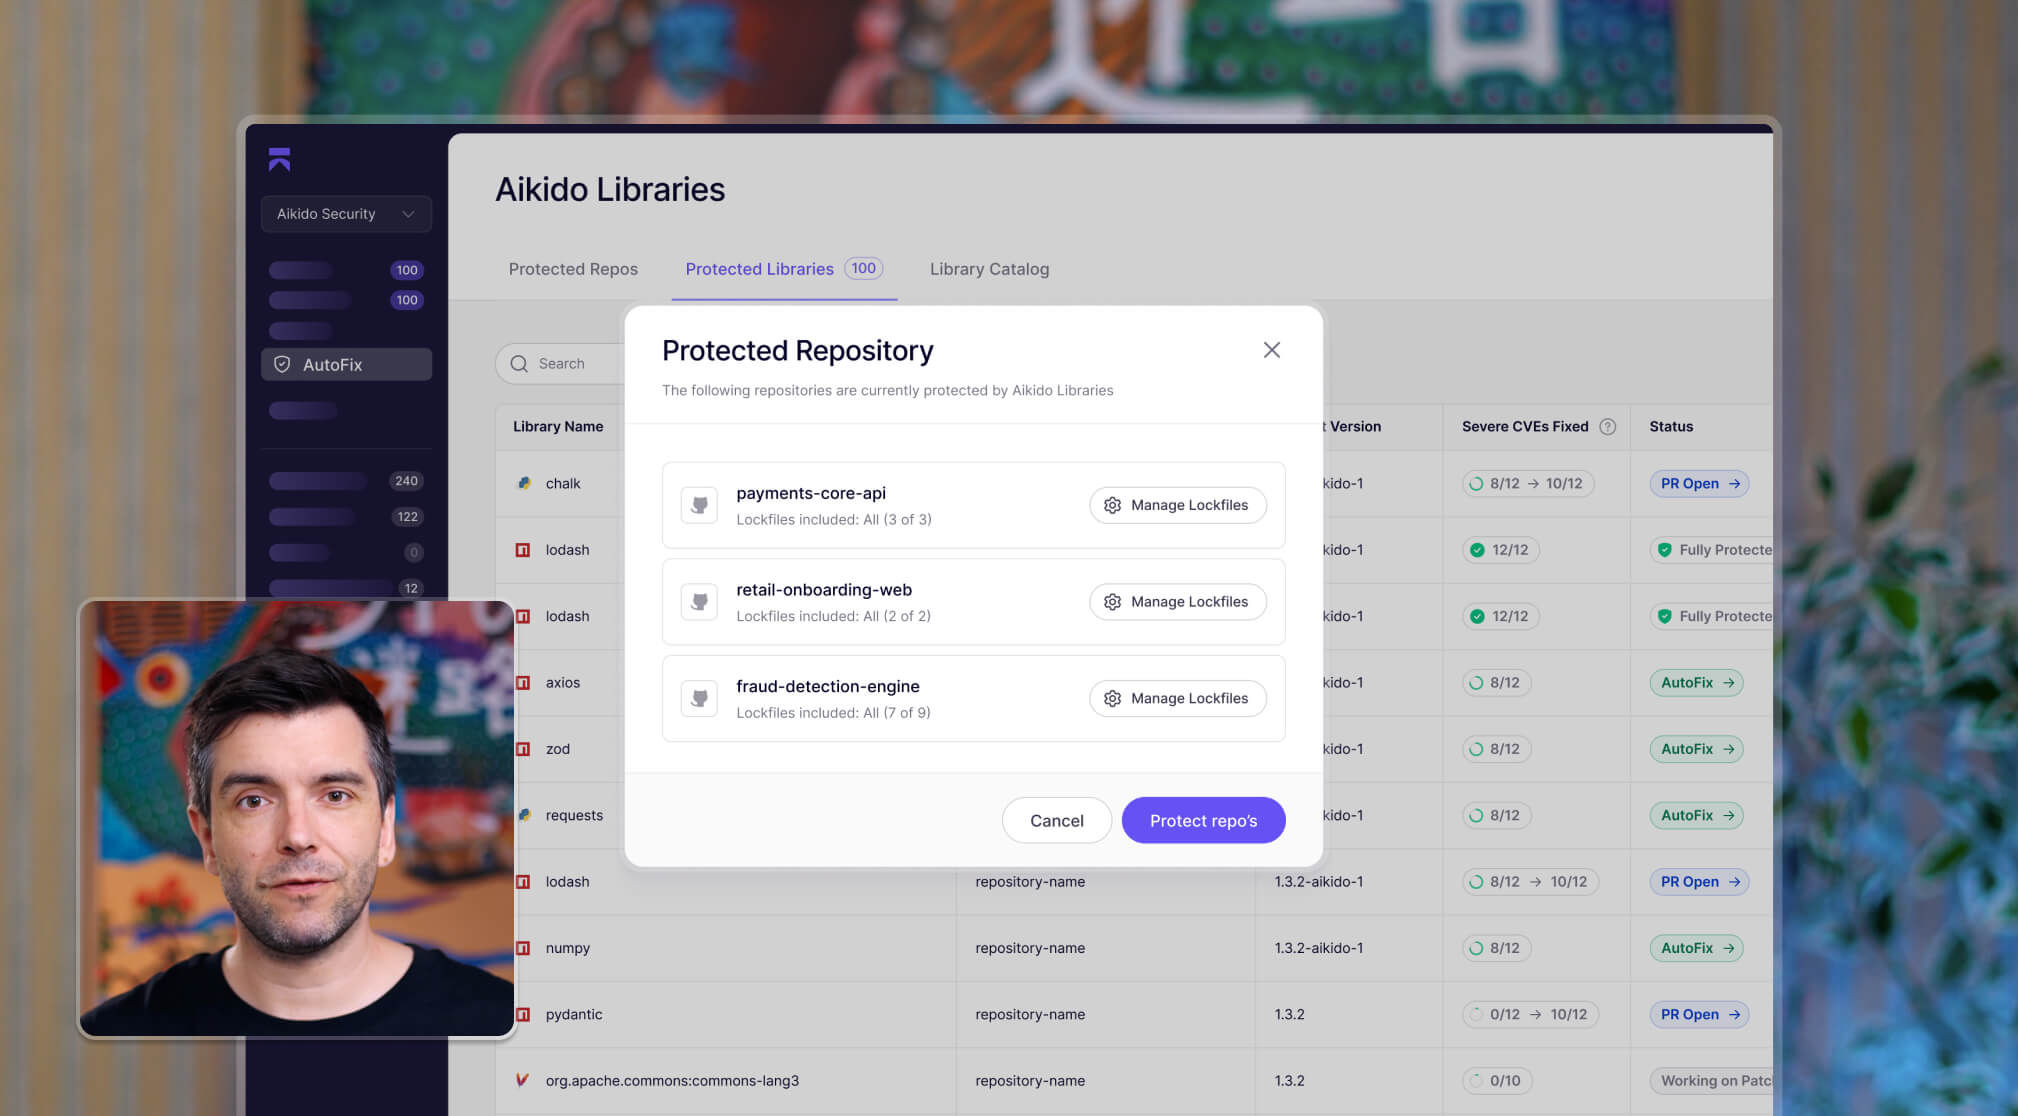2018x1116 pixels.
Task: Manage Lockfiles for retail-onboarding-web
Action: pyautogui.click(x=1178, y=602)
